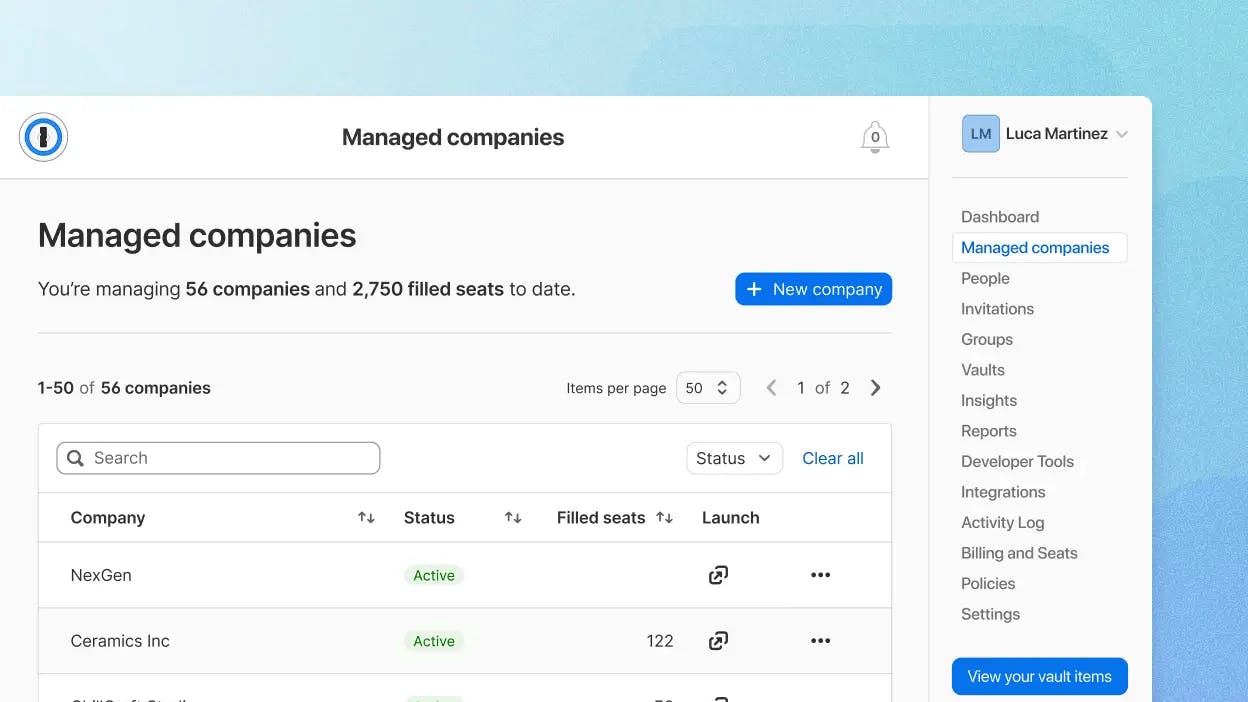Screen dimensions: 1248x702
Task: Launch the NexGen company account
Action: pyautogui.click(x=718, y=575)
